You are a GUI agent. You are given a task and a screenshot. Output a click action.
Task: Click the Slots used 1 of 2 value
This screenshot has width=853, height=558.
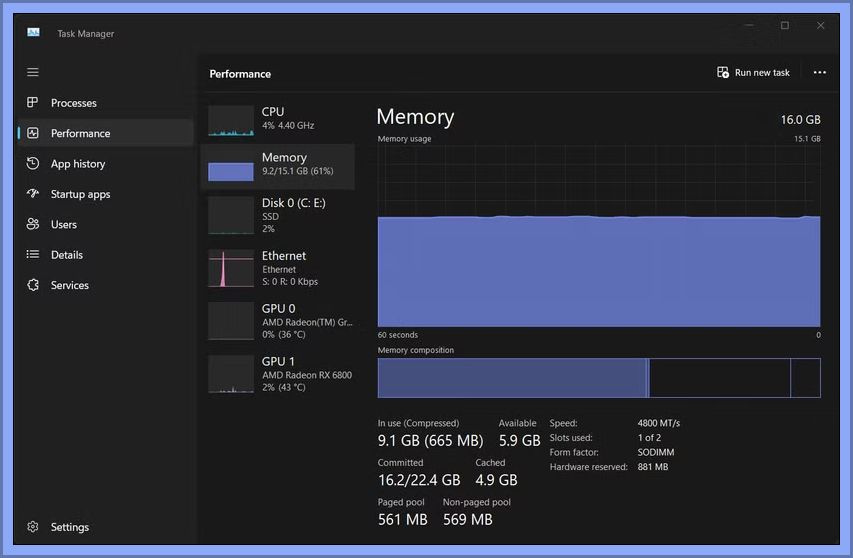(x=649, y=437)
